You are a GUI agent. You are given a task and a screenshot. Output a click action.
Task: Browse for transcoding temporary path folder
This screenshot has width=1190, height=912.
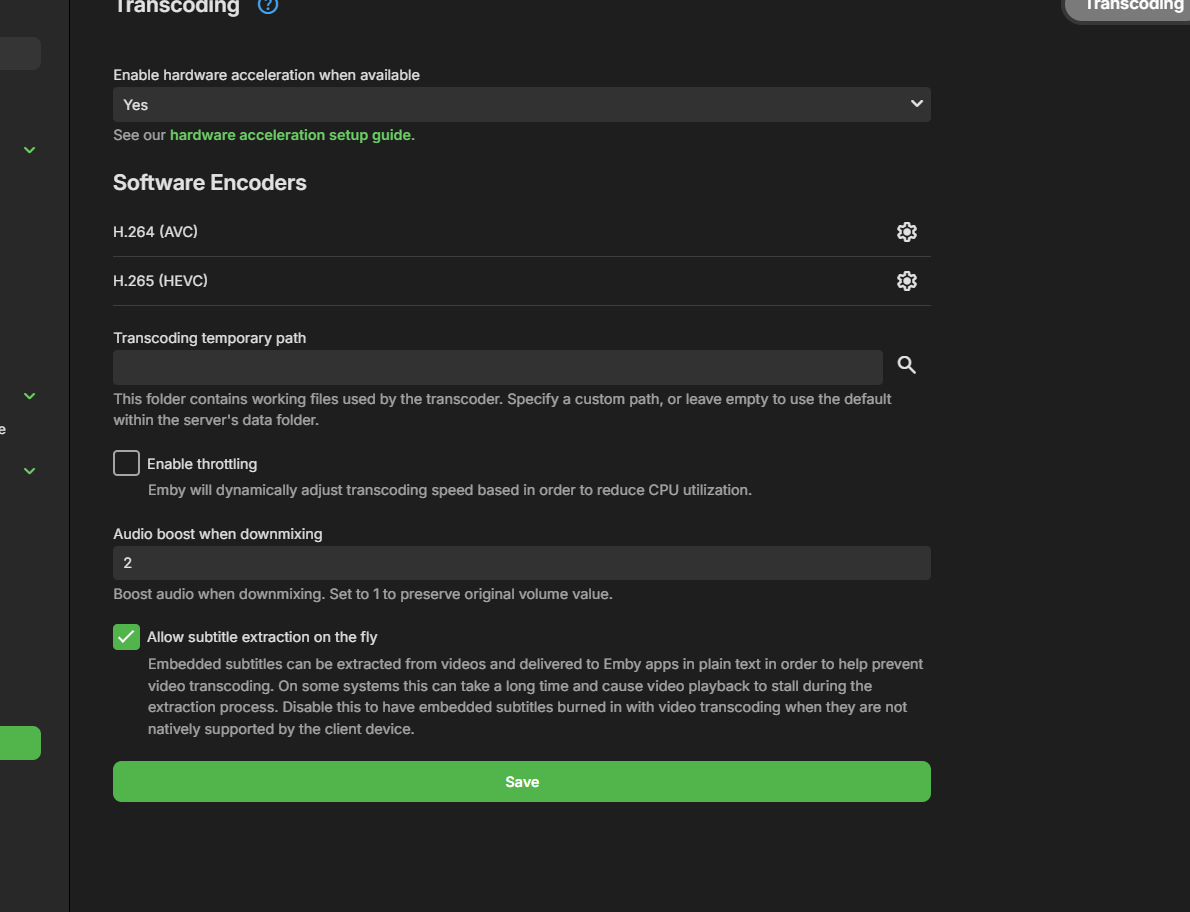[x=906, y=365]
